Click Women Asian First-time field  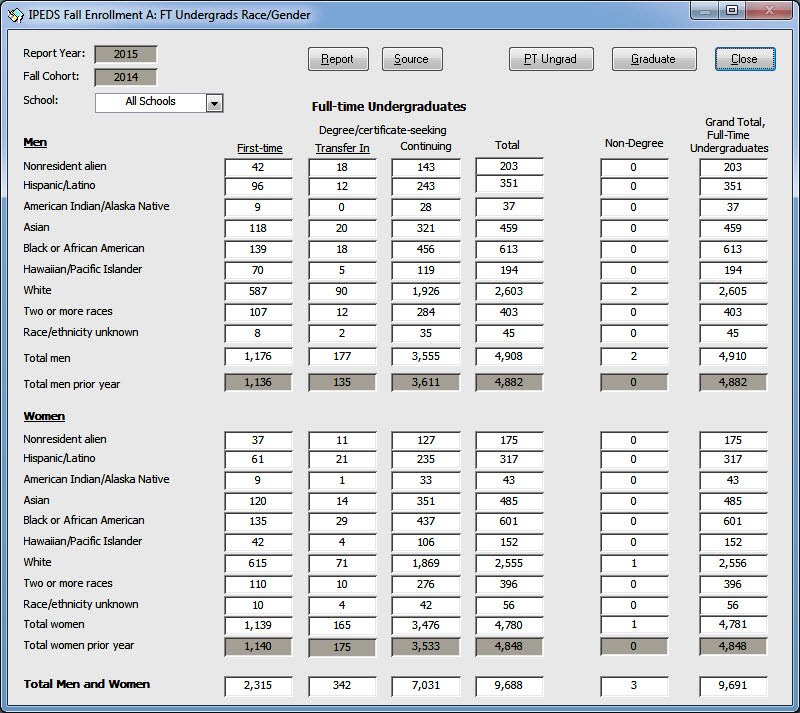tap(258, 501)
